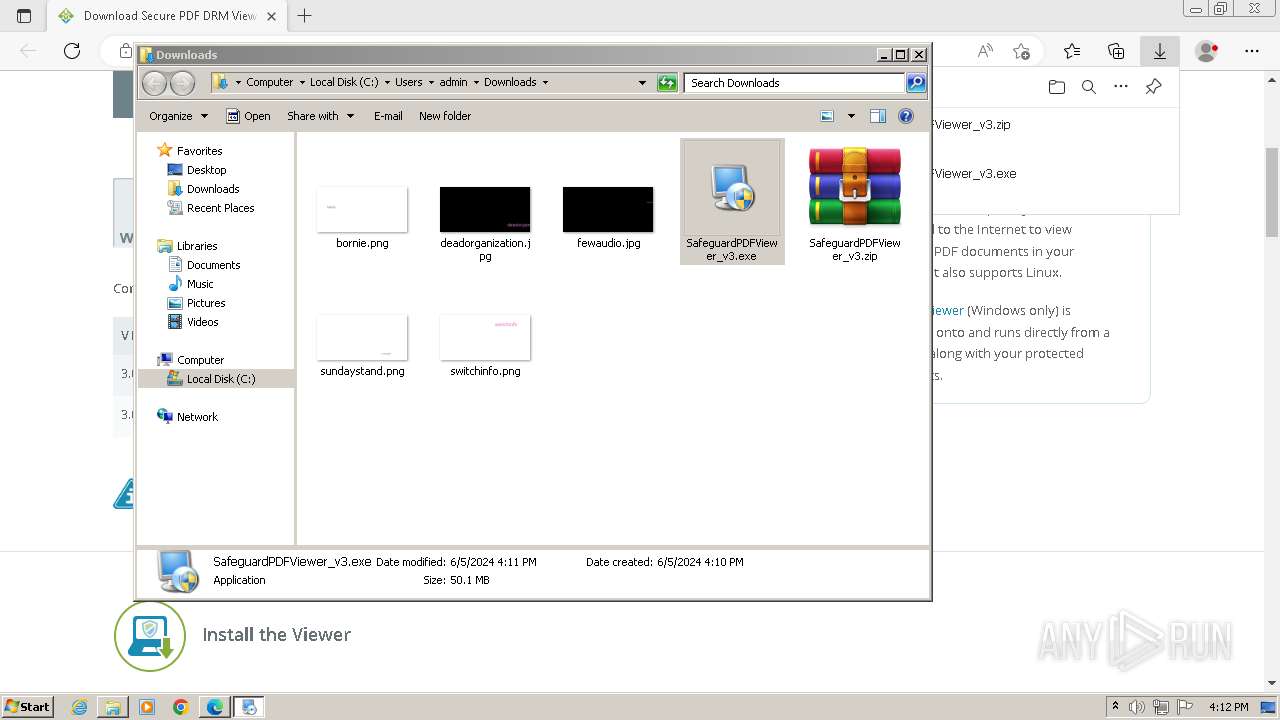Create a New folder

click(x=445, y=116)
